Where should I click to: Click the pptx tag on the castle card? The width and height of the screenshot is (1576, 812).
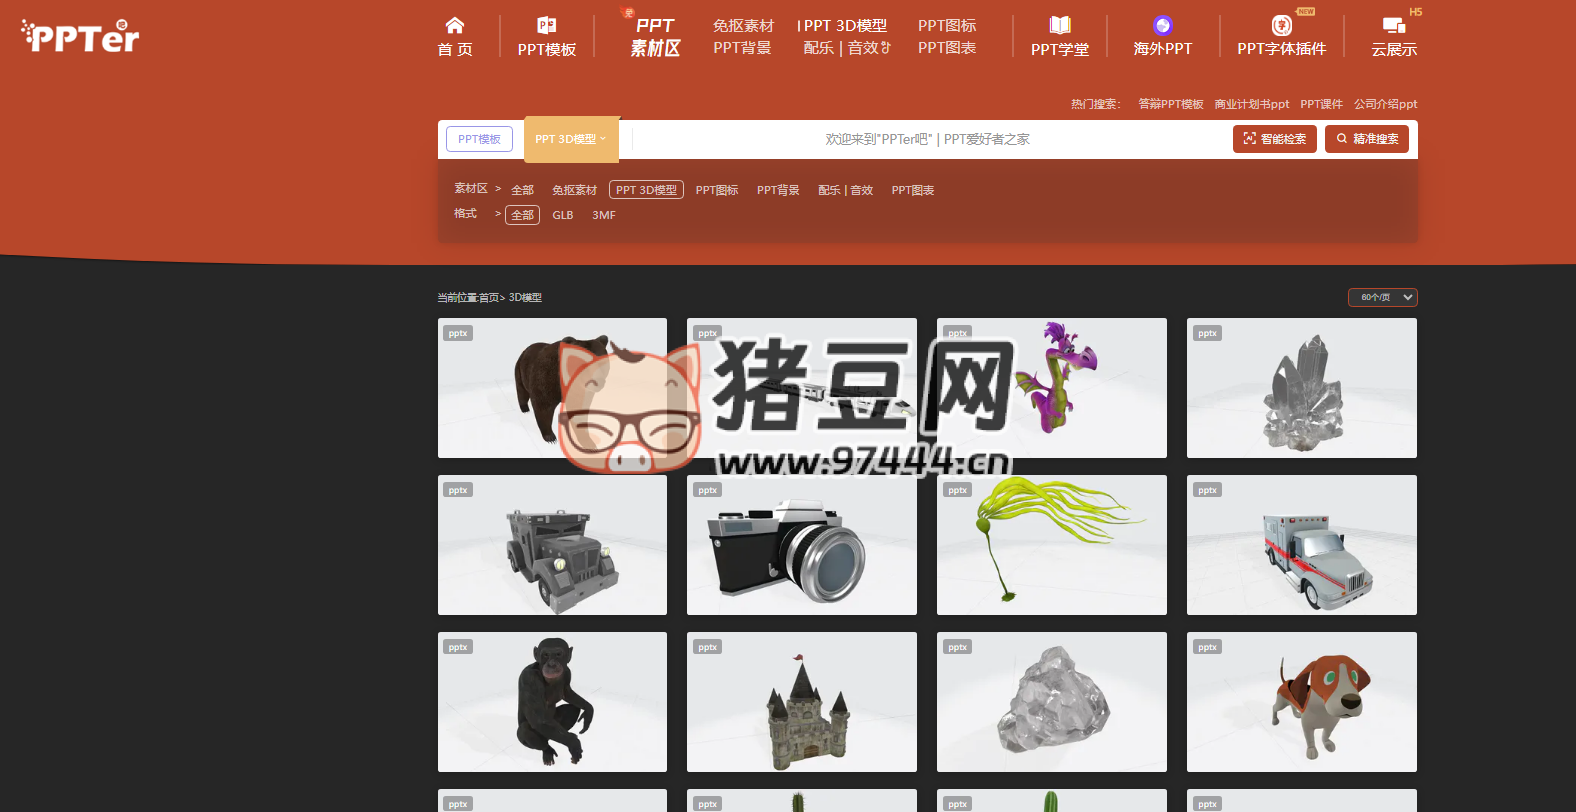[708, 647]
